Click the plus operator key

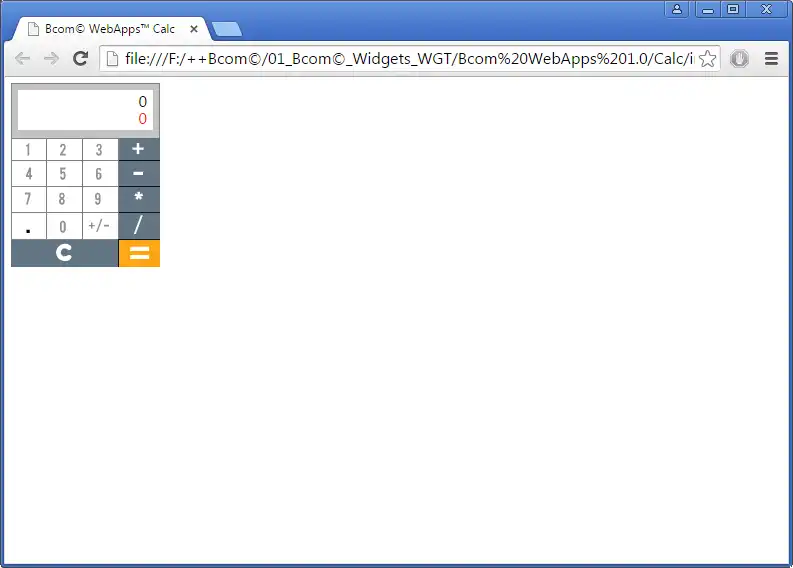(139, 149)
